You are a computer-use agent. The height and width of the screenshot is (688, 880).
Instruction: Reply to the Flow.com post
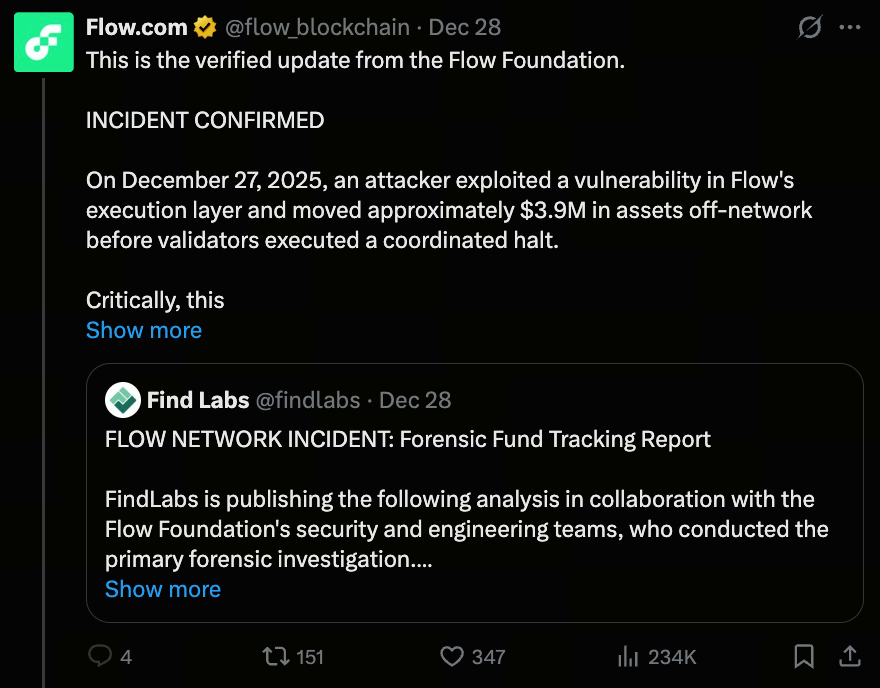click(x=100, y=656)
